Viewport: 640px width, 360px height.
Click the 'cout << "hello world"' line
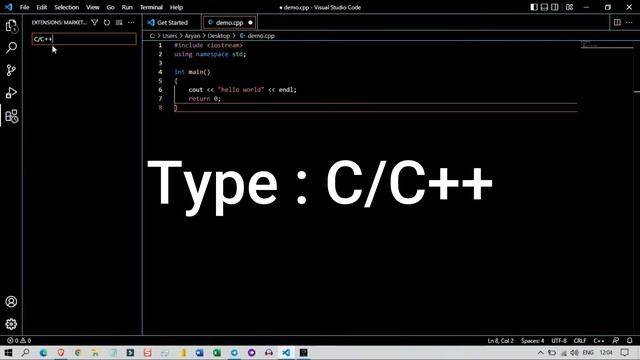[242, 90]
